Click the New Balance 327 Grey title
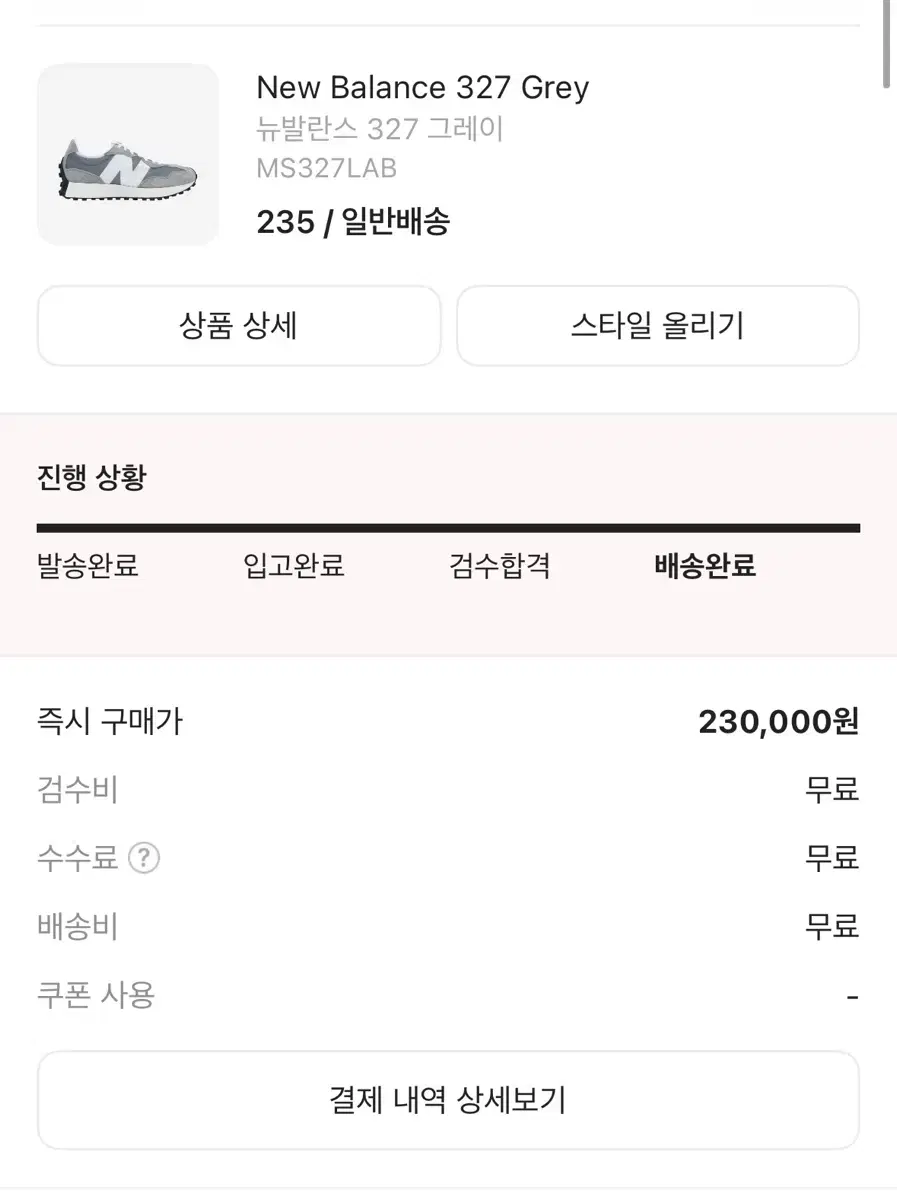Screen dimensions: 897x1200 (x=423, y=88)
